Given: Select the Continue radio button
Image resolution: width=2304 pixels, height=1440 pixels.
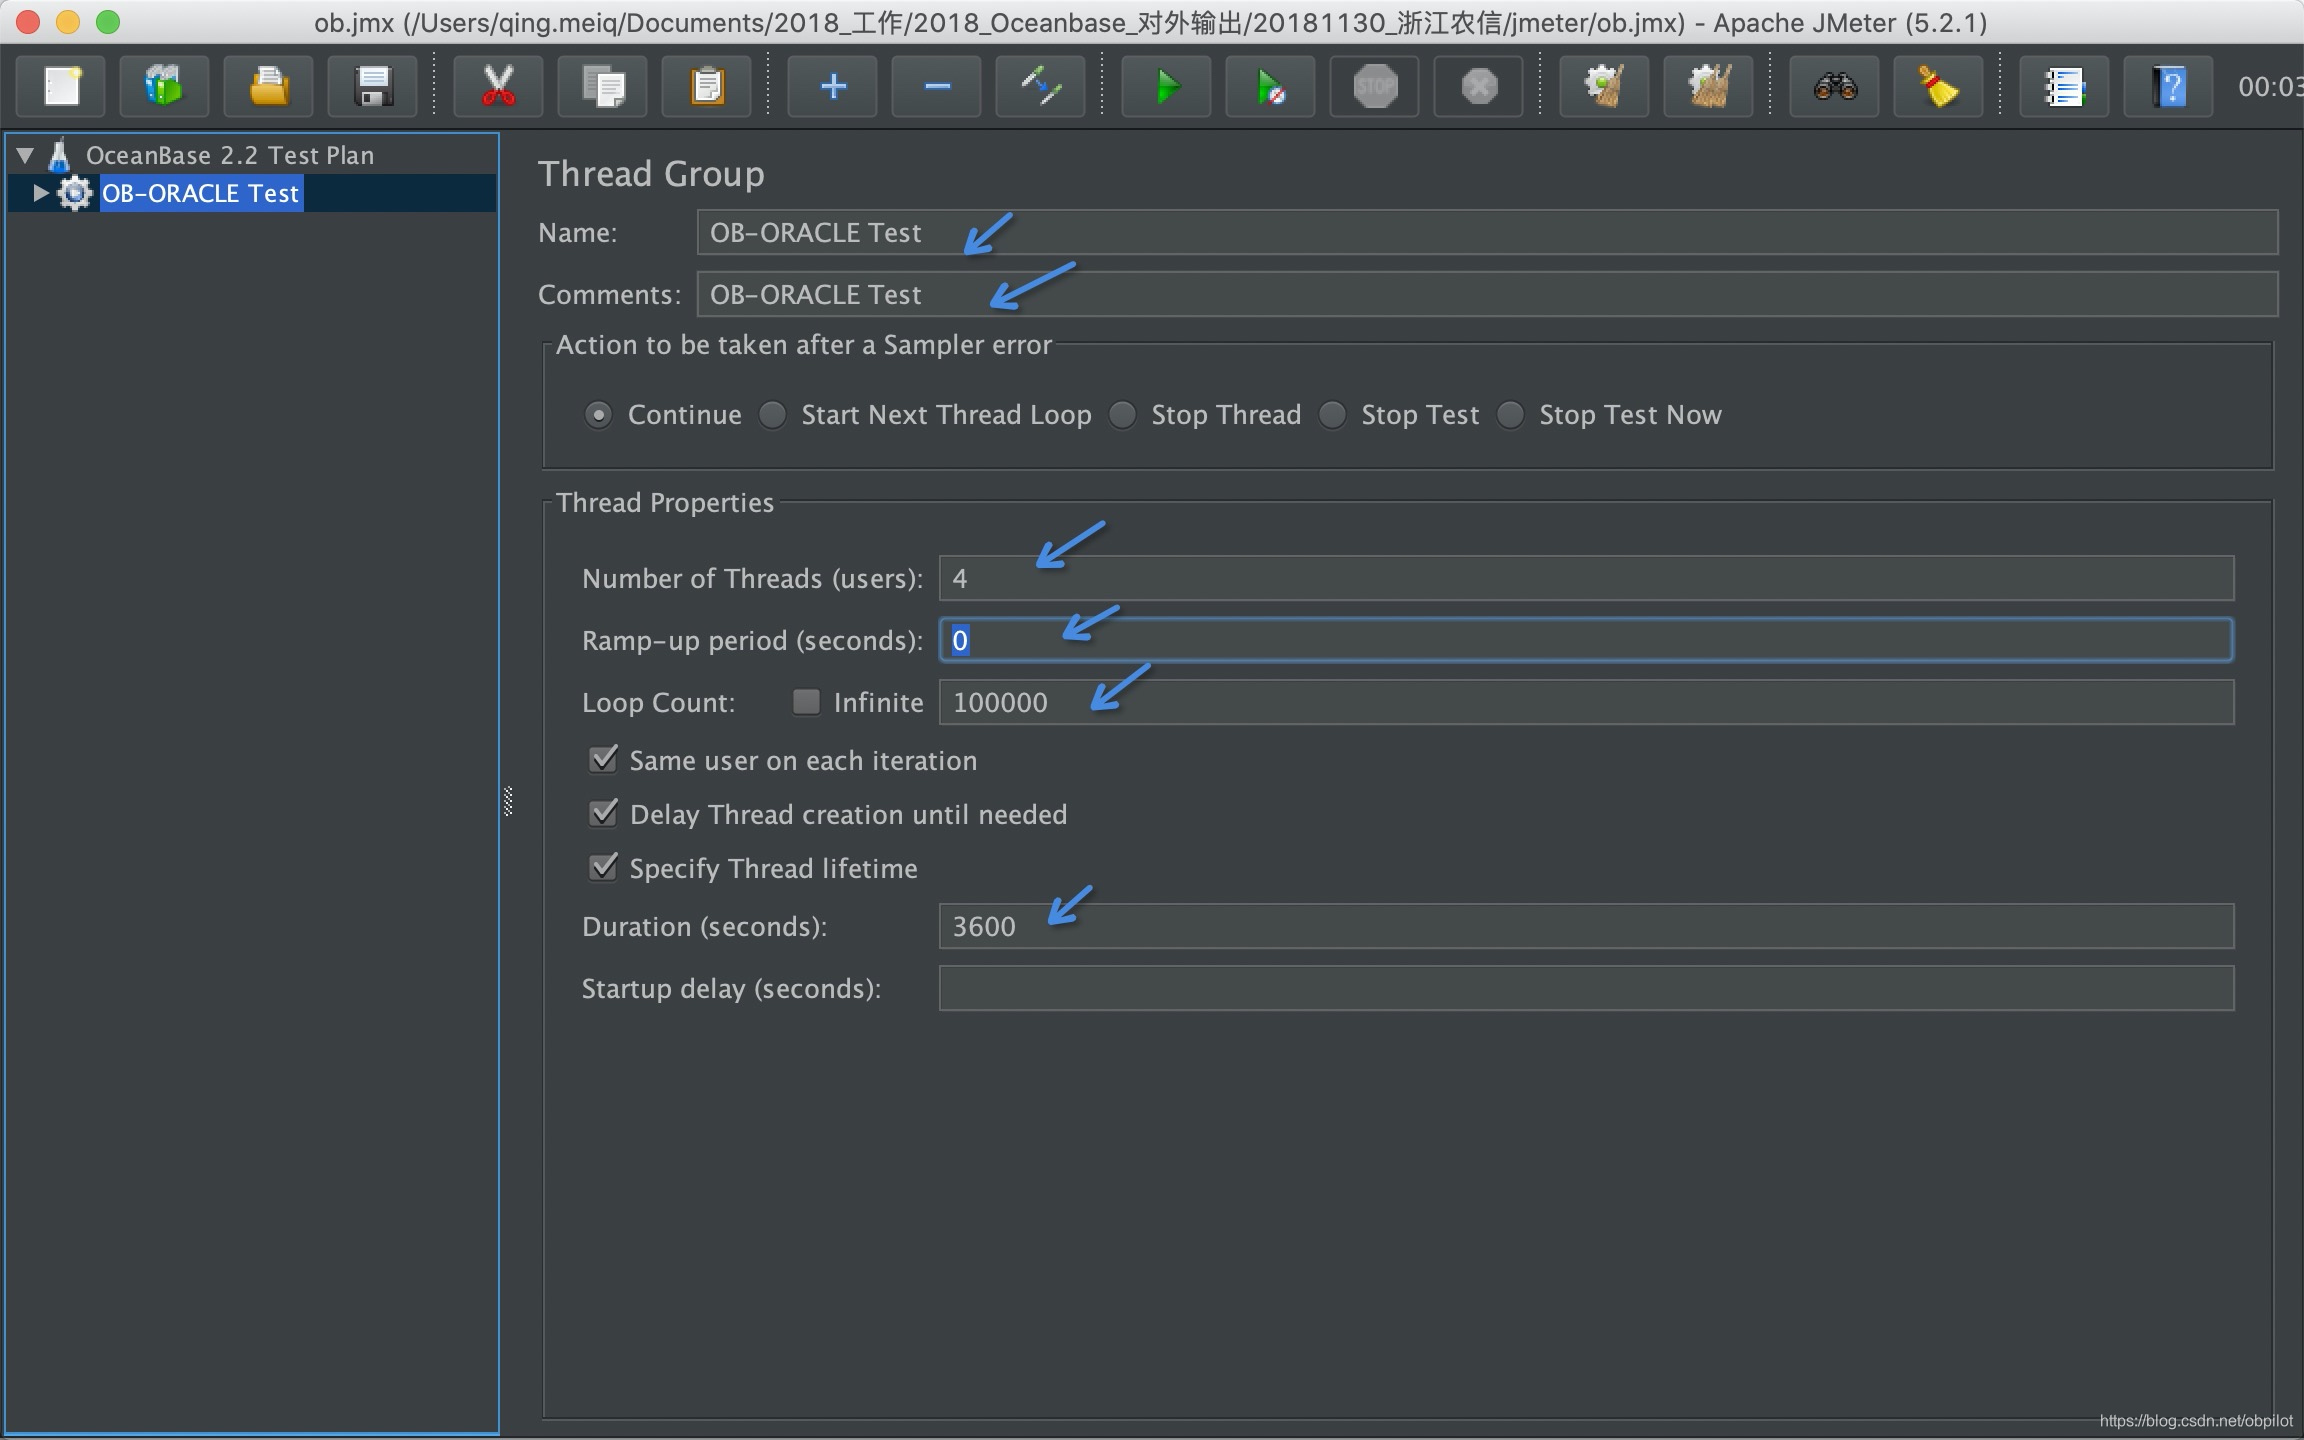Looking at the screenshot, I should coord(598,415).
